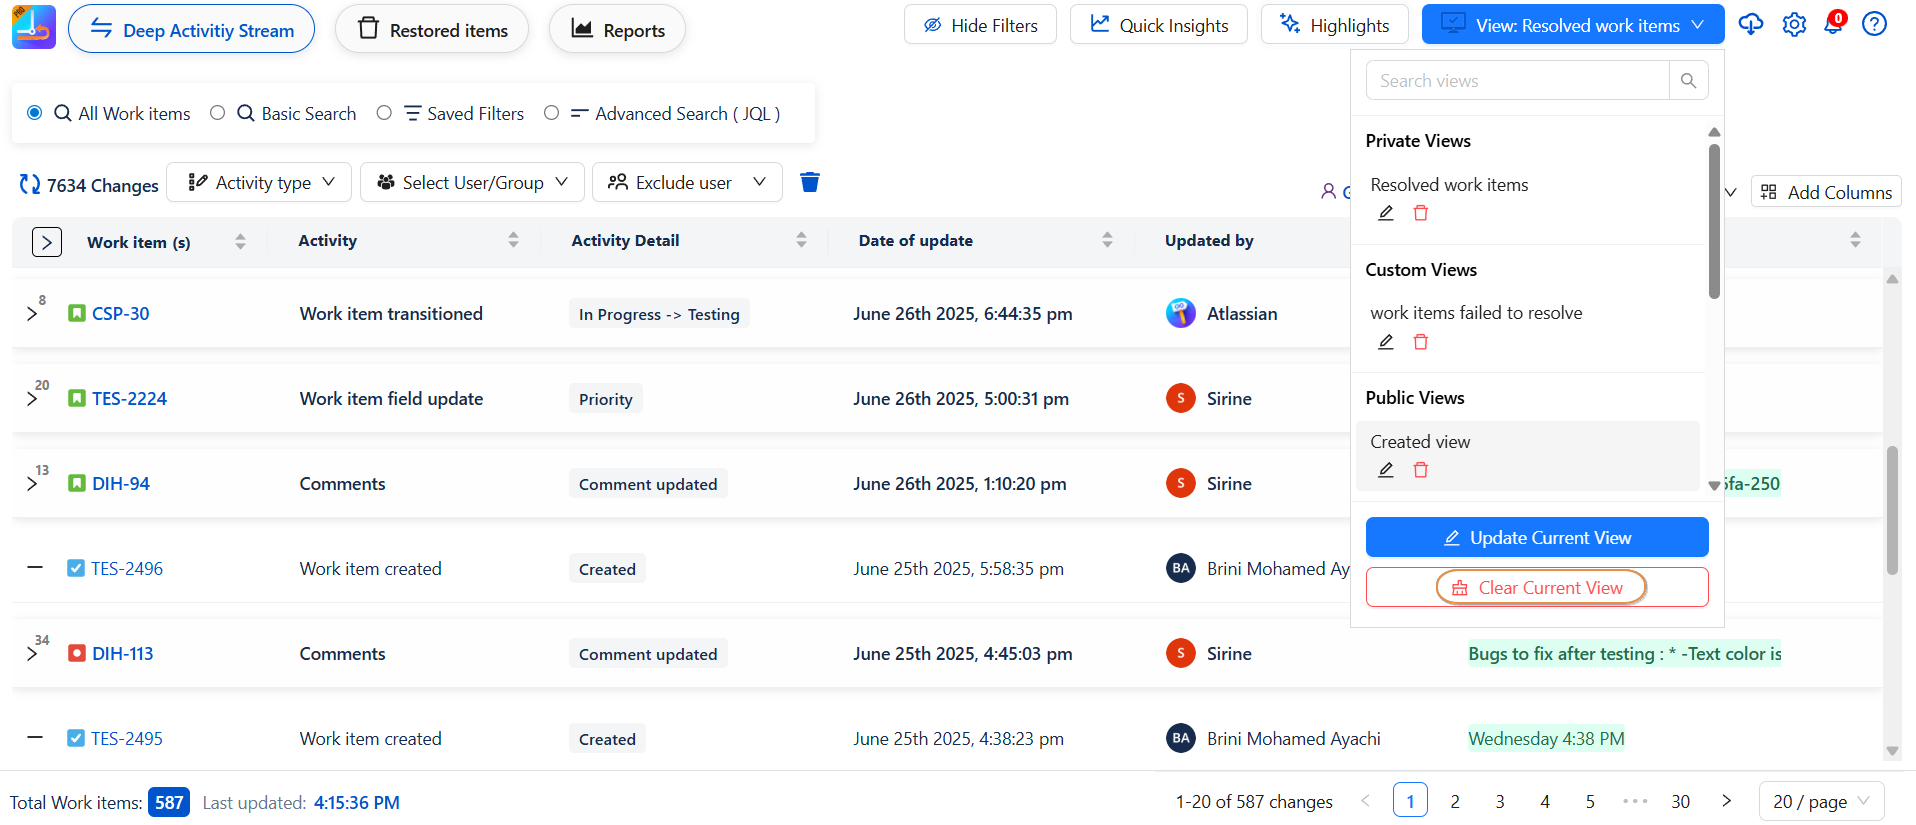
Task: Switch to the Restored items tab
Action: coord(432,30)
